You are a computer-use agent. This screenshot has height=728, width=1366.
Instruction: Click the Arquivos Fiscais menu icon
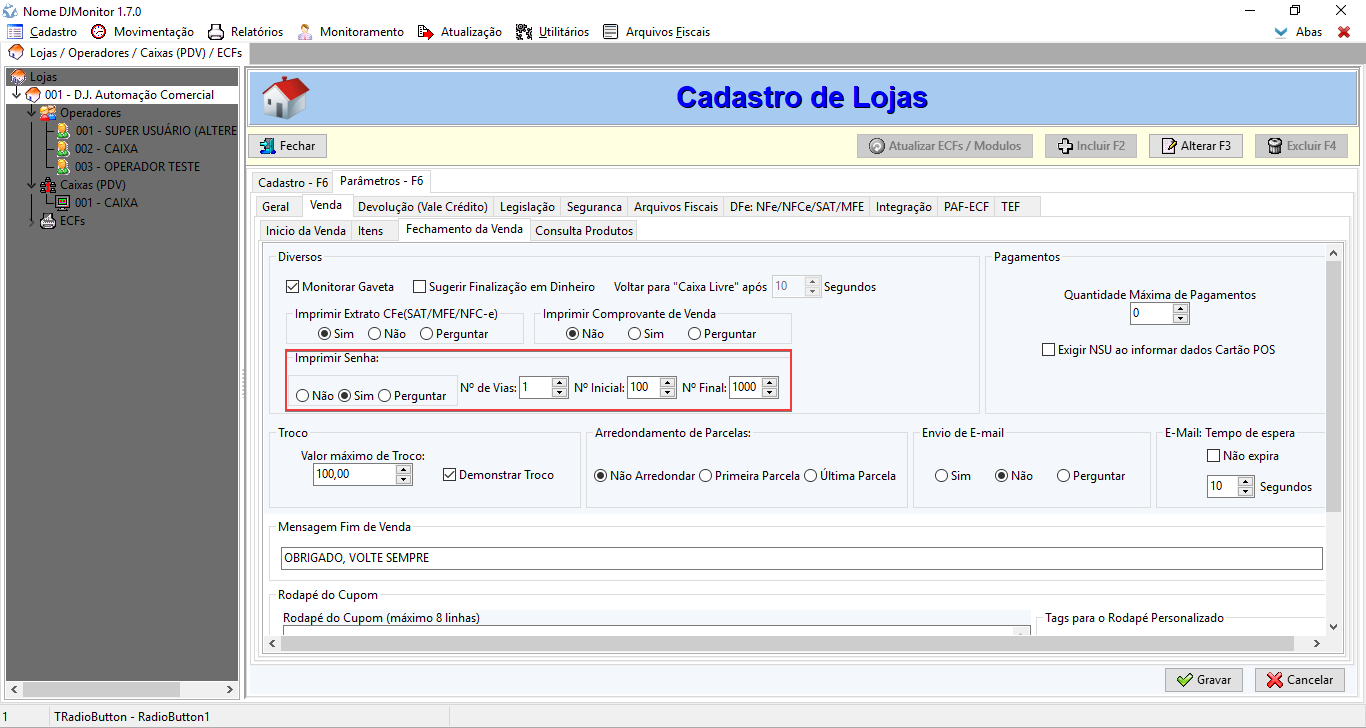coord(611,32)
